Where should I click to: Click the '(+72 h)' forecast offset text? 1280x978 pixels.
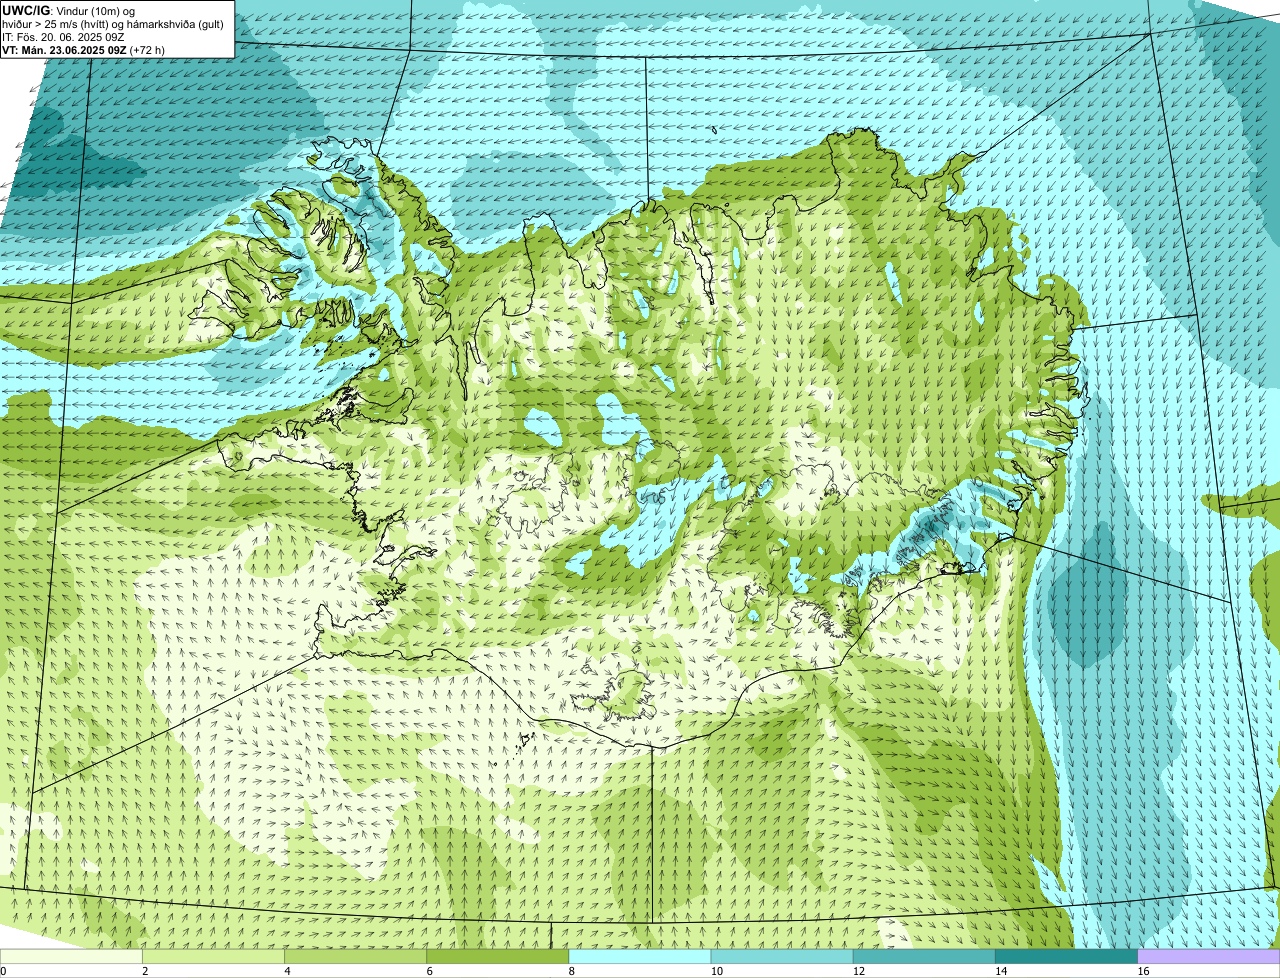[147, 49]
